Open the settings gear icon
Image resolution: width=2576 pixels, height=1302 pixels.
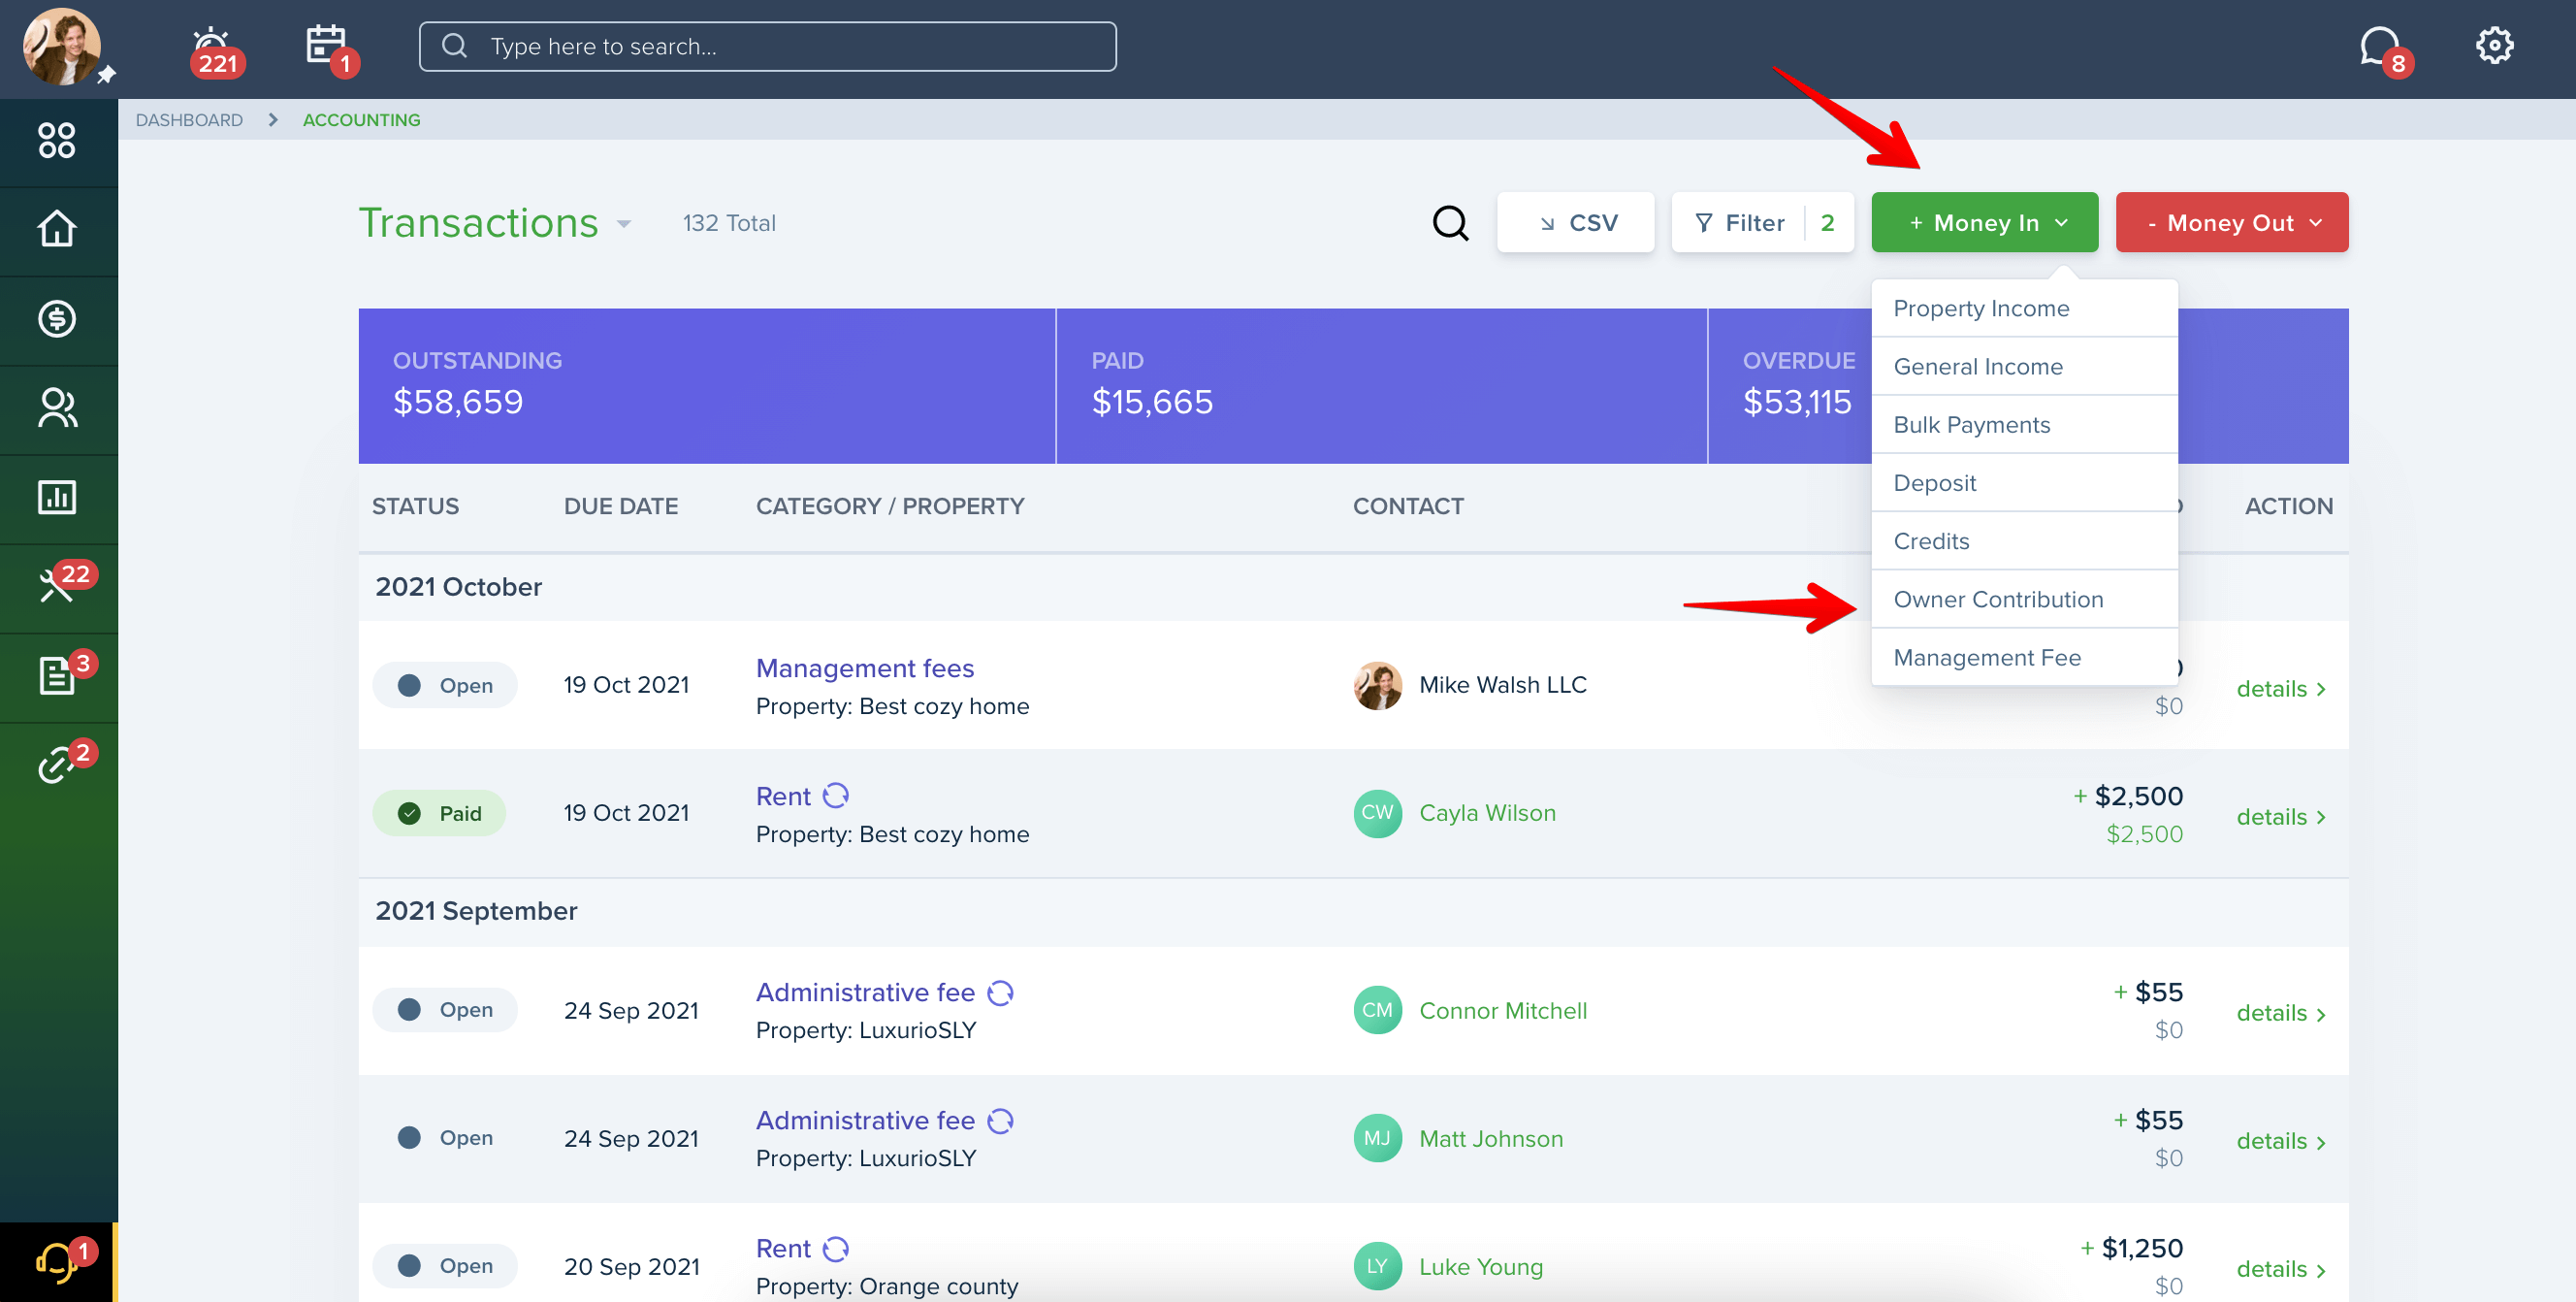[2493, 46]
